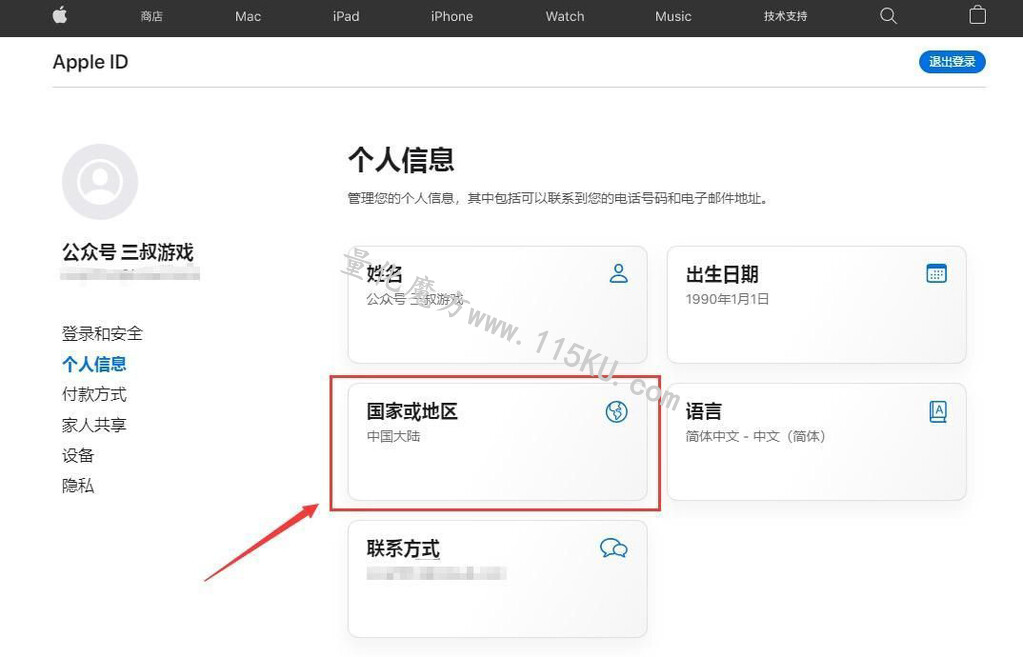The image size is (1023, 657).
Task: Click the person icon on 姓名 card
Action: pyautogui.click(x=618, y=273)
